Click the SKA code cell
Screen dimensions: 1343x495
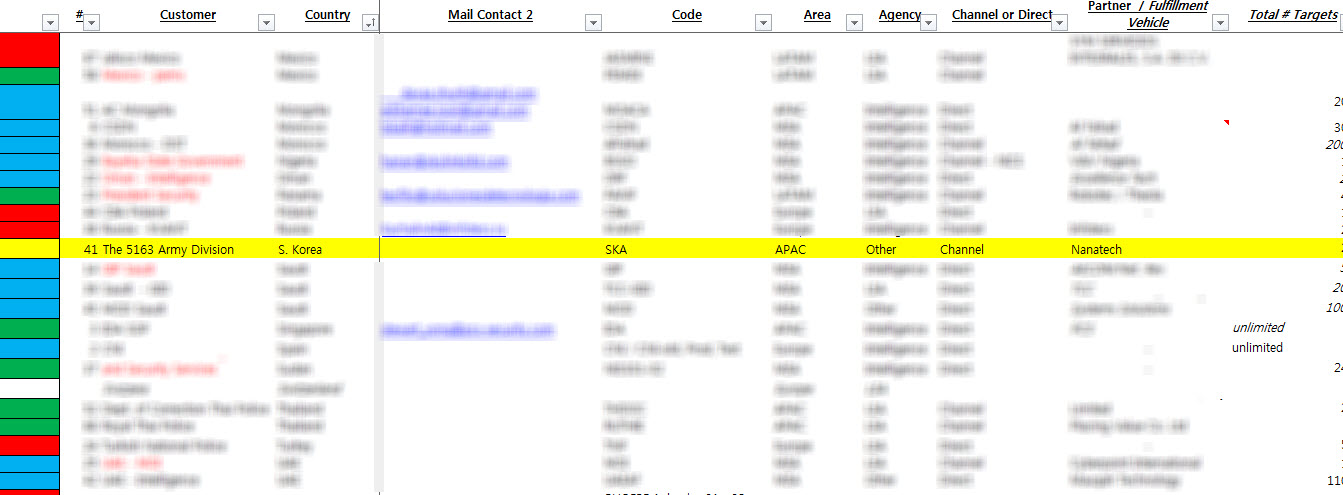coord(619,249)
